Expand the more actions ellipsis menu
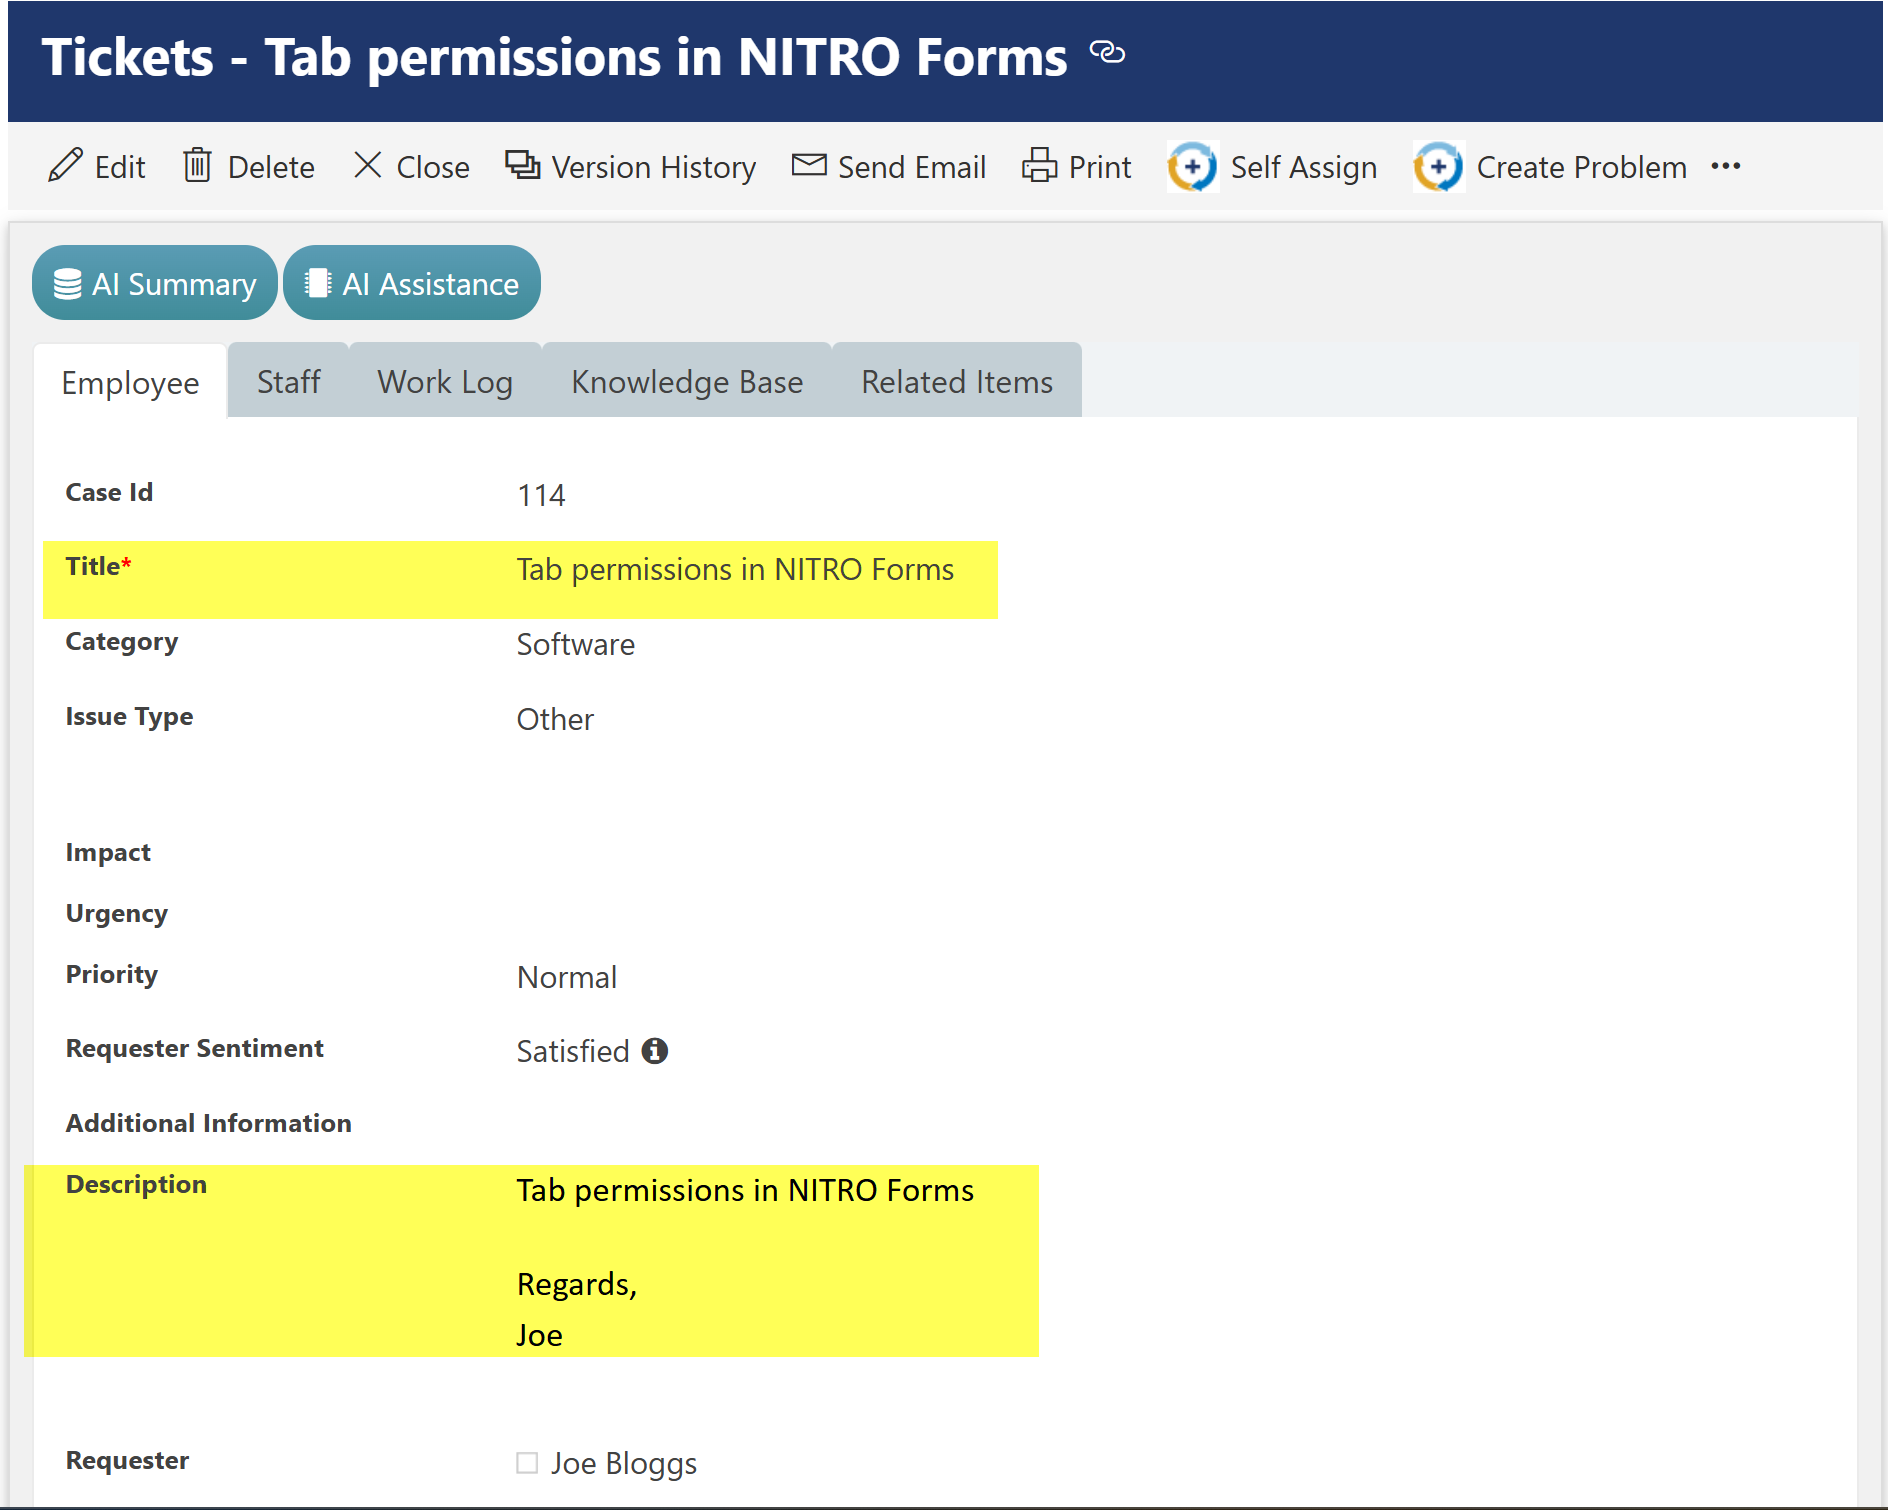1888x1510 pixels. click(1725, 167)
